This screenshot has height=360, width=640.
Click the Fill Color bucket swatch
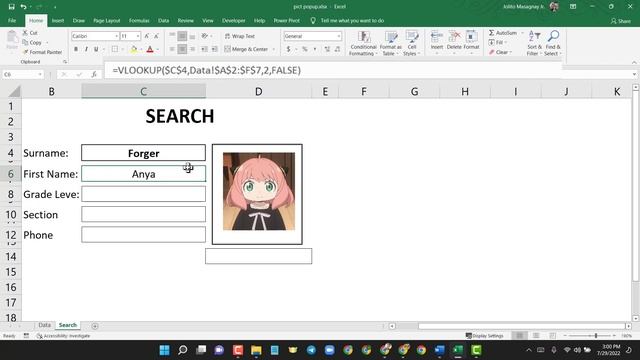click(133, 49)
